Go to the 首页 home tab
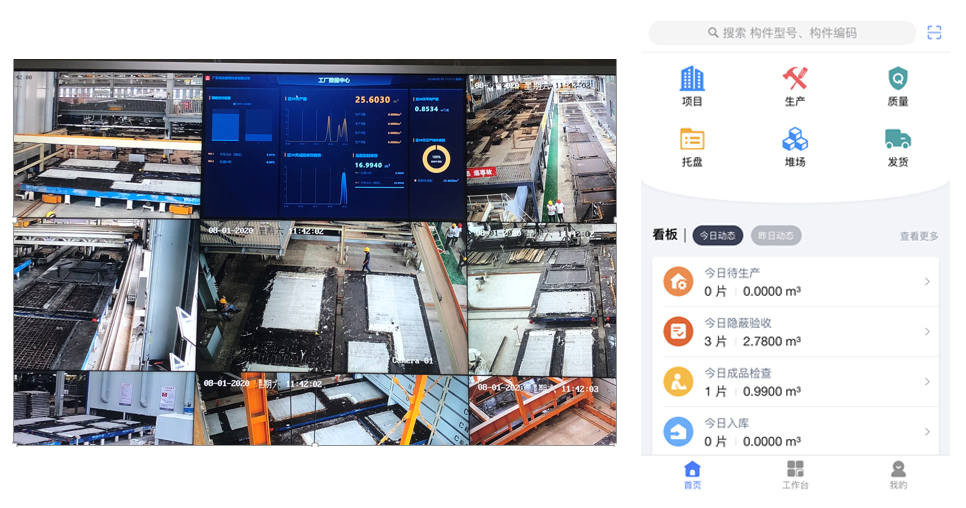This screenshot has width=966, height=508. coord(692,474)
